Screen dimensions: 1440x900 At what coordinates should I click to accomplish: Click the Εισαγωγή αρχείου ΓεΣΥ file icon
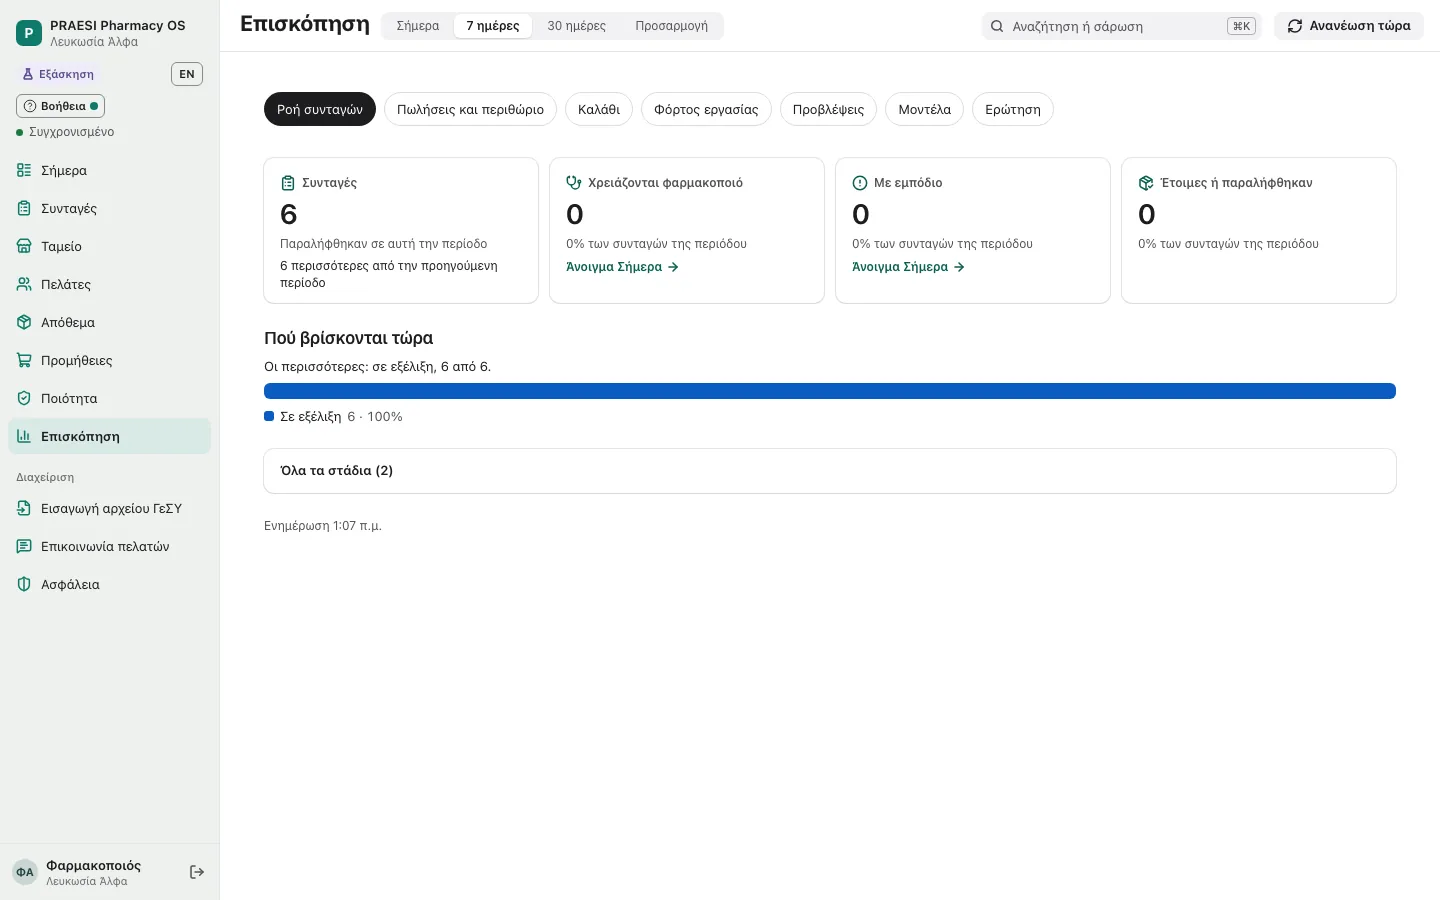(24, 508)
